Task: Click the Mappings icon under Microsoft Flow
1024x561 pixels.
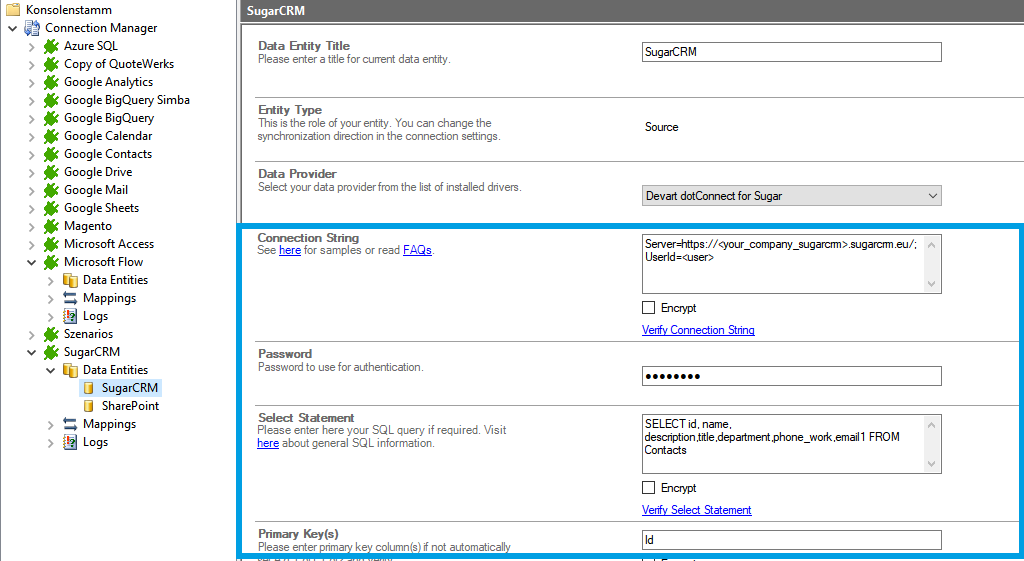Action: tap(70, 298)
